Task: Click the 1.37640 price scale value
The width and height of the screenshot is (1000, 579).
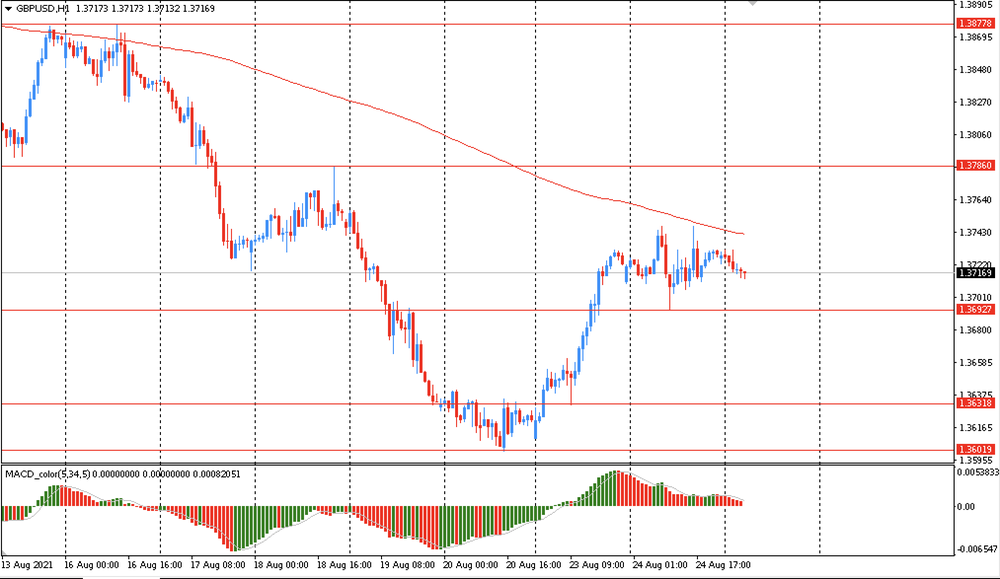Action: click(x=976, y=200)
